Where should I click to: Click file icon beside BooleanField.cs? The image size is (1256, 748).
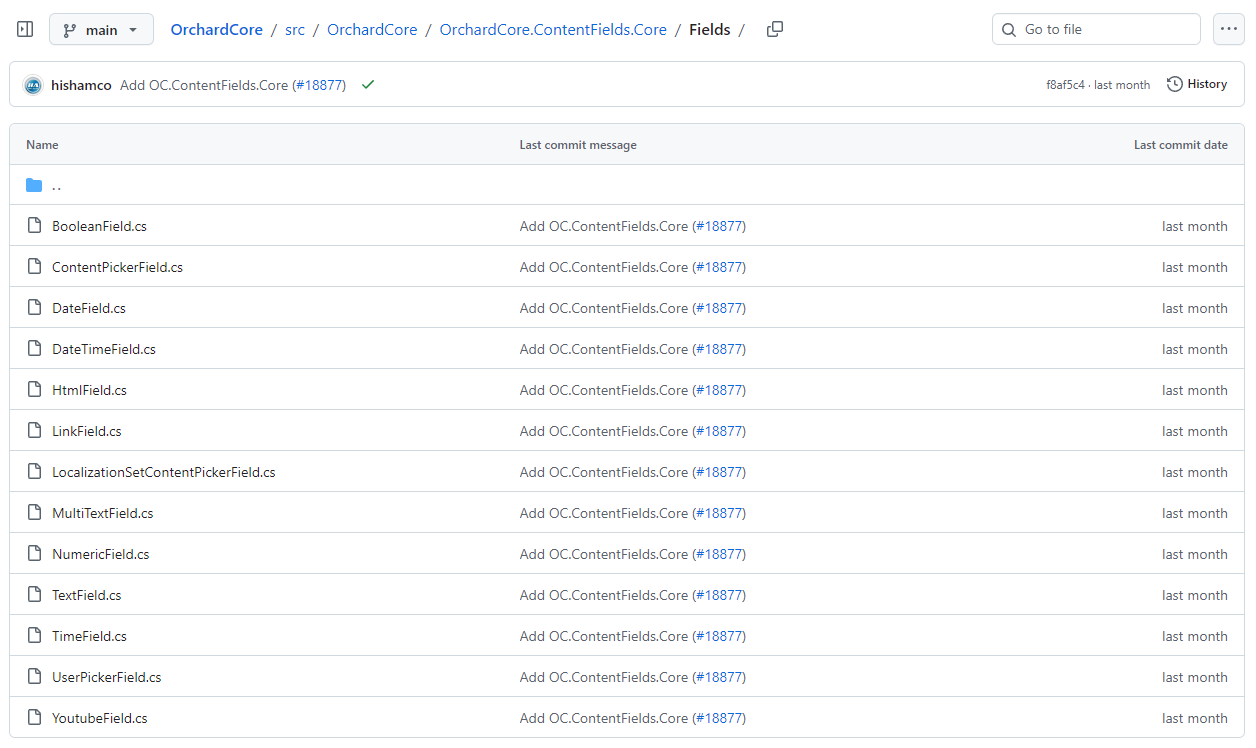coord(34,226)
